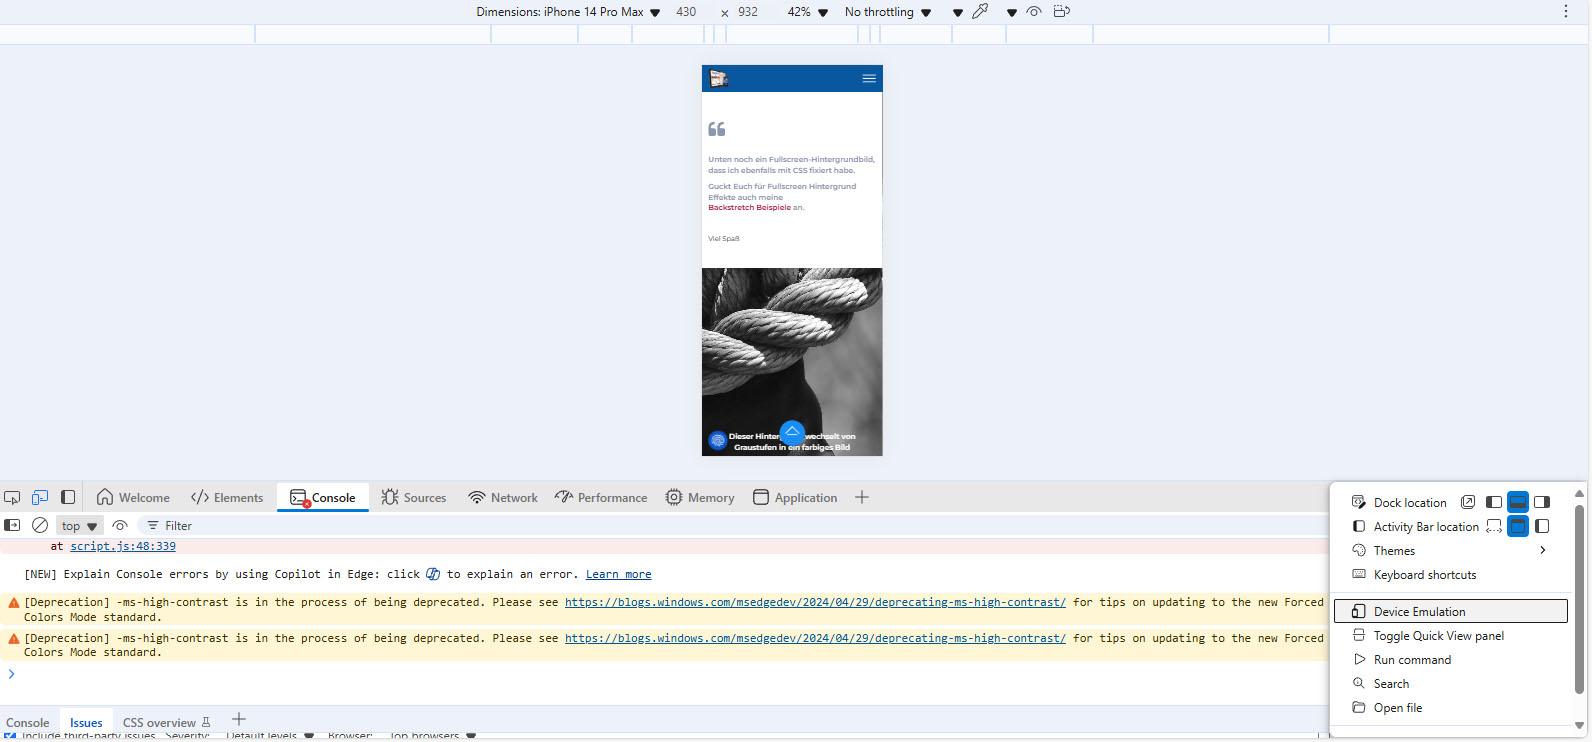Click the Learn more link

[x=618, y=575]
